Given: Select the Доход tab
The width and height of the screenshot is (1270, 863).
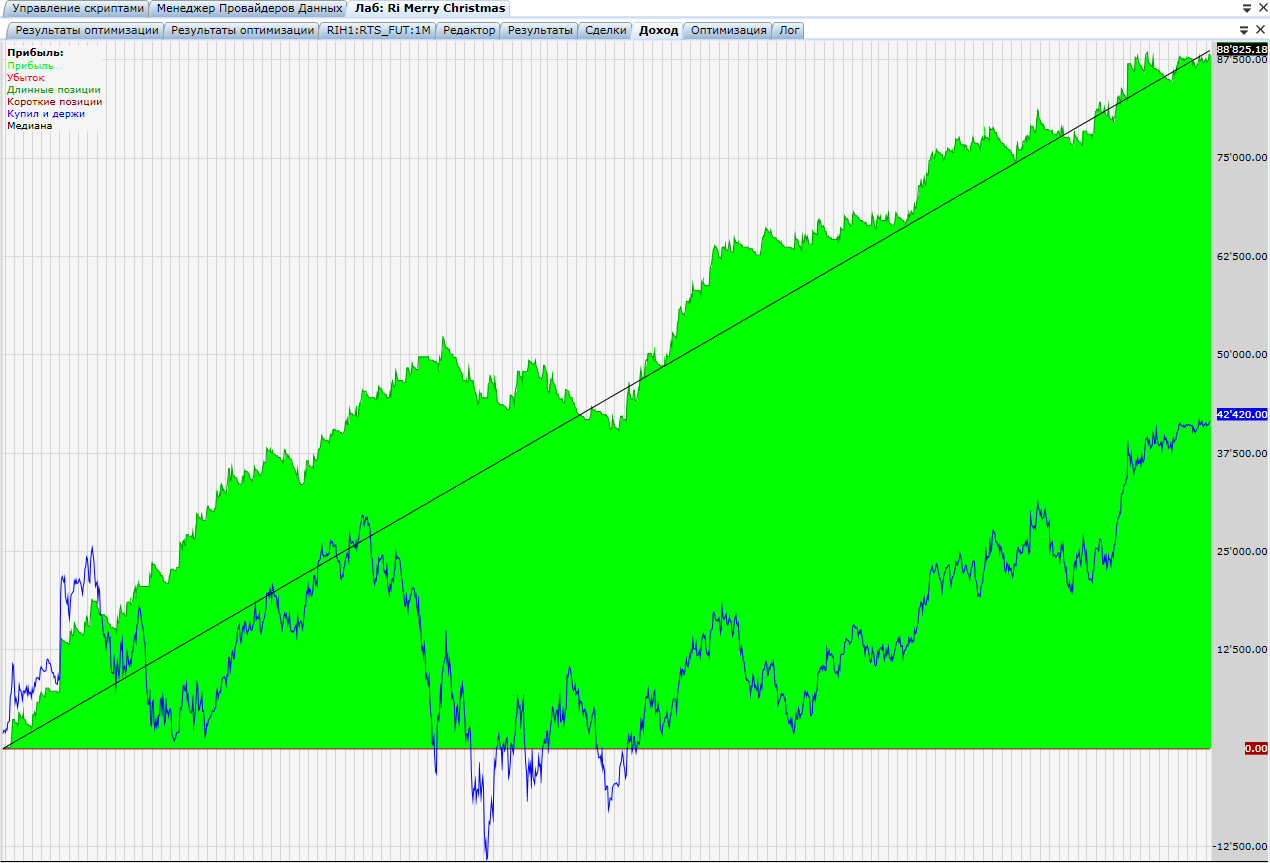Looking at the screenshot, I should (658, 30).
